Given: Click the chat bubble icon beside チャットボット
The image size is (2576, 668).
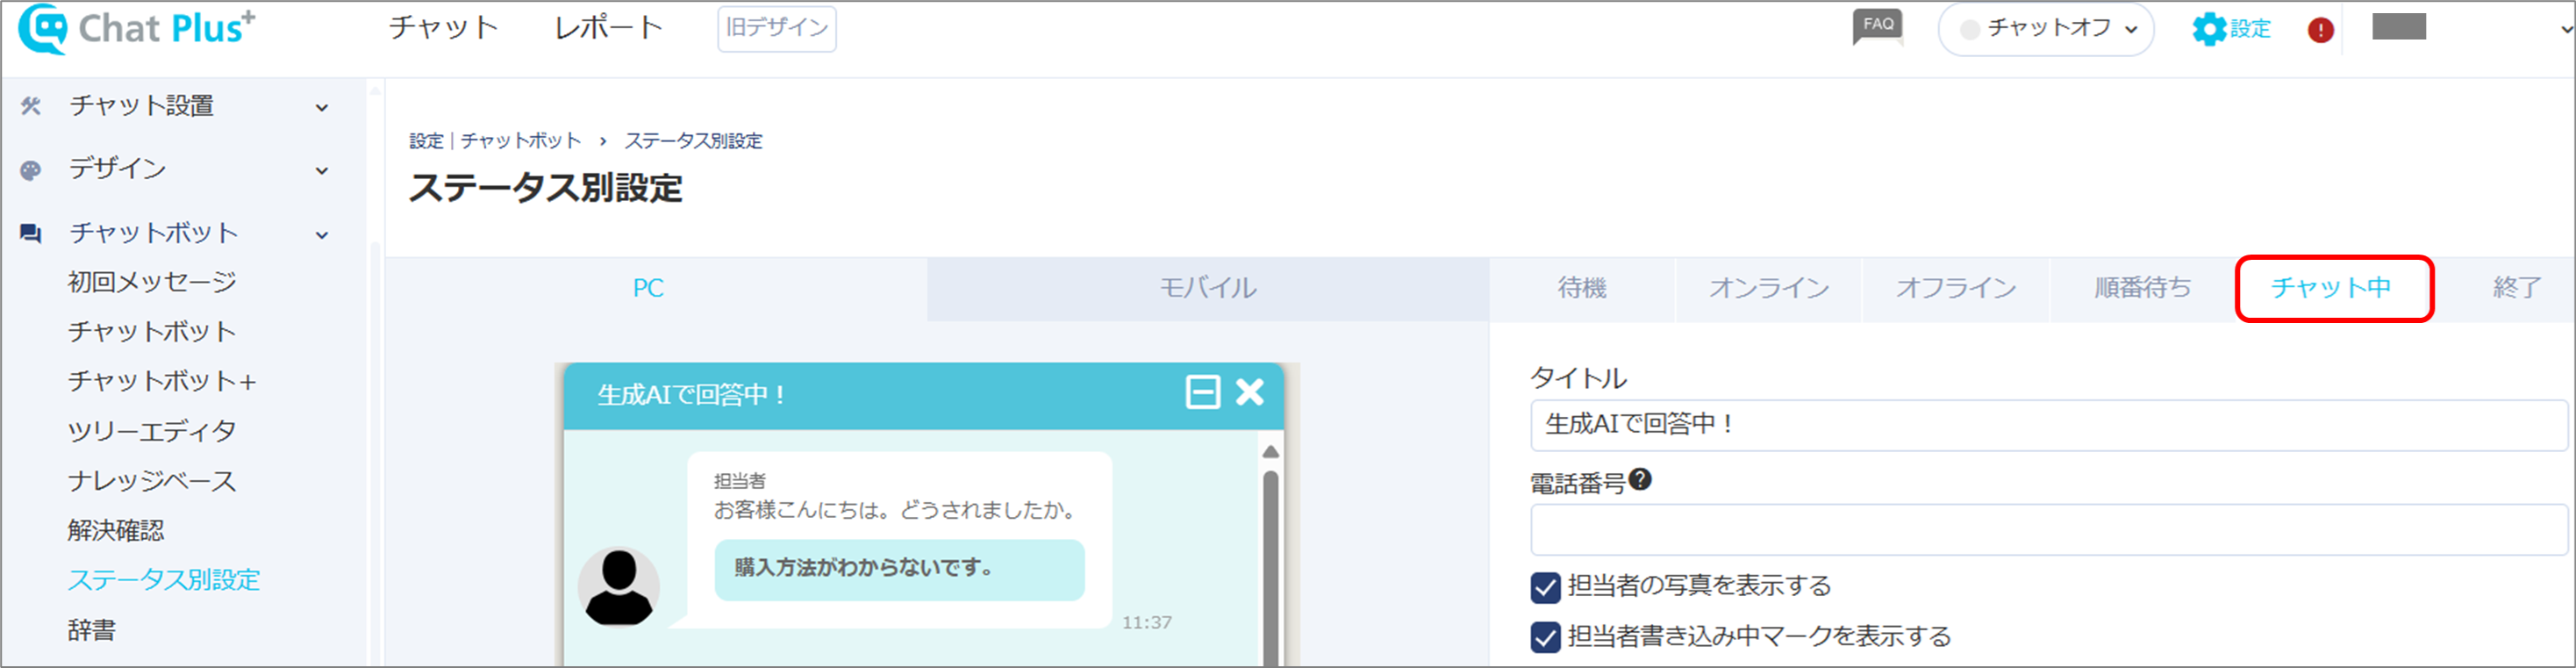Looking at the screenshot, I should point(31,234).
